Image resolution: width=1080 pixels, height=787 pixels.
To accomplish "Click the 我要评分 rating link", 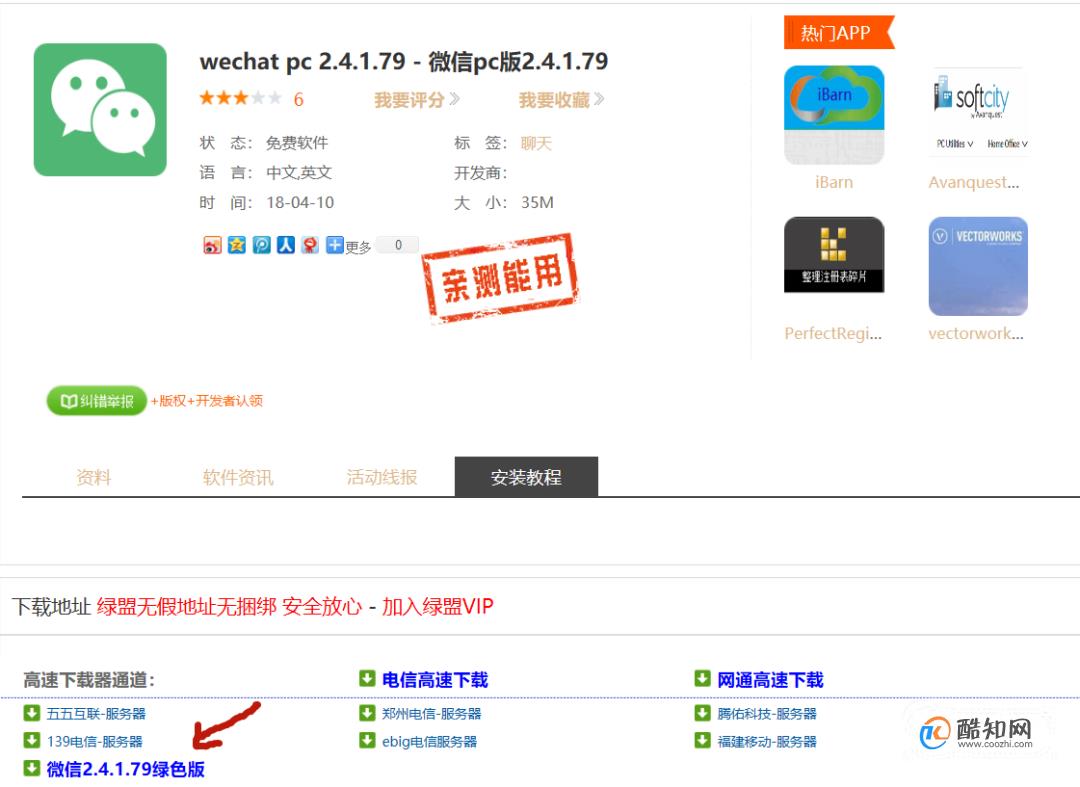I will click(x=417, y=101).
